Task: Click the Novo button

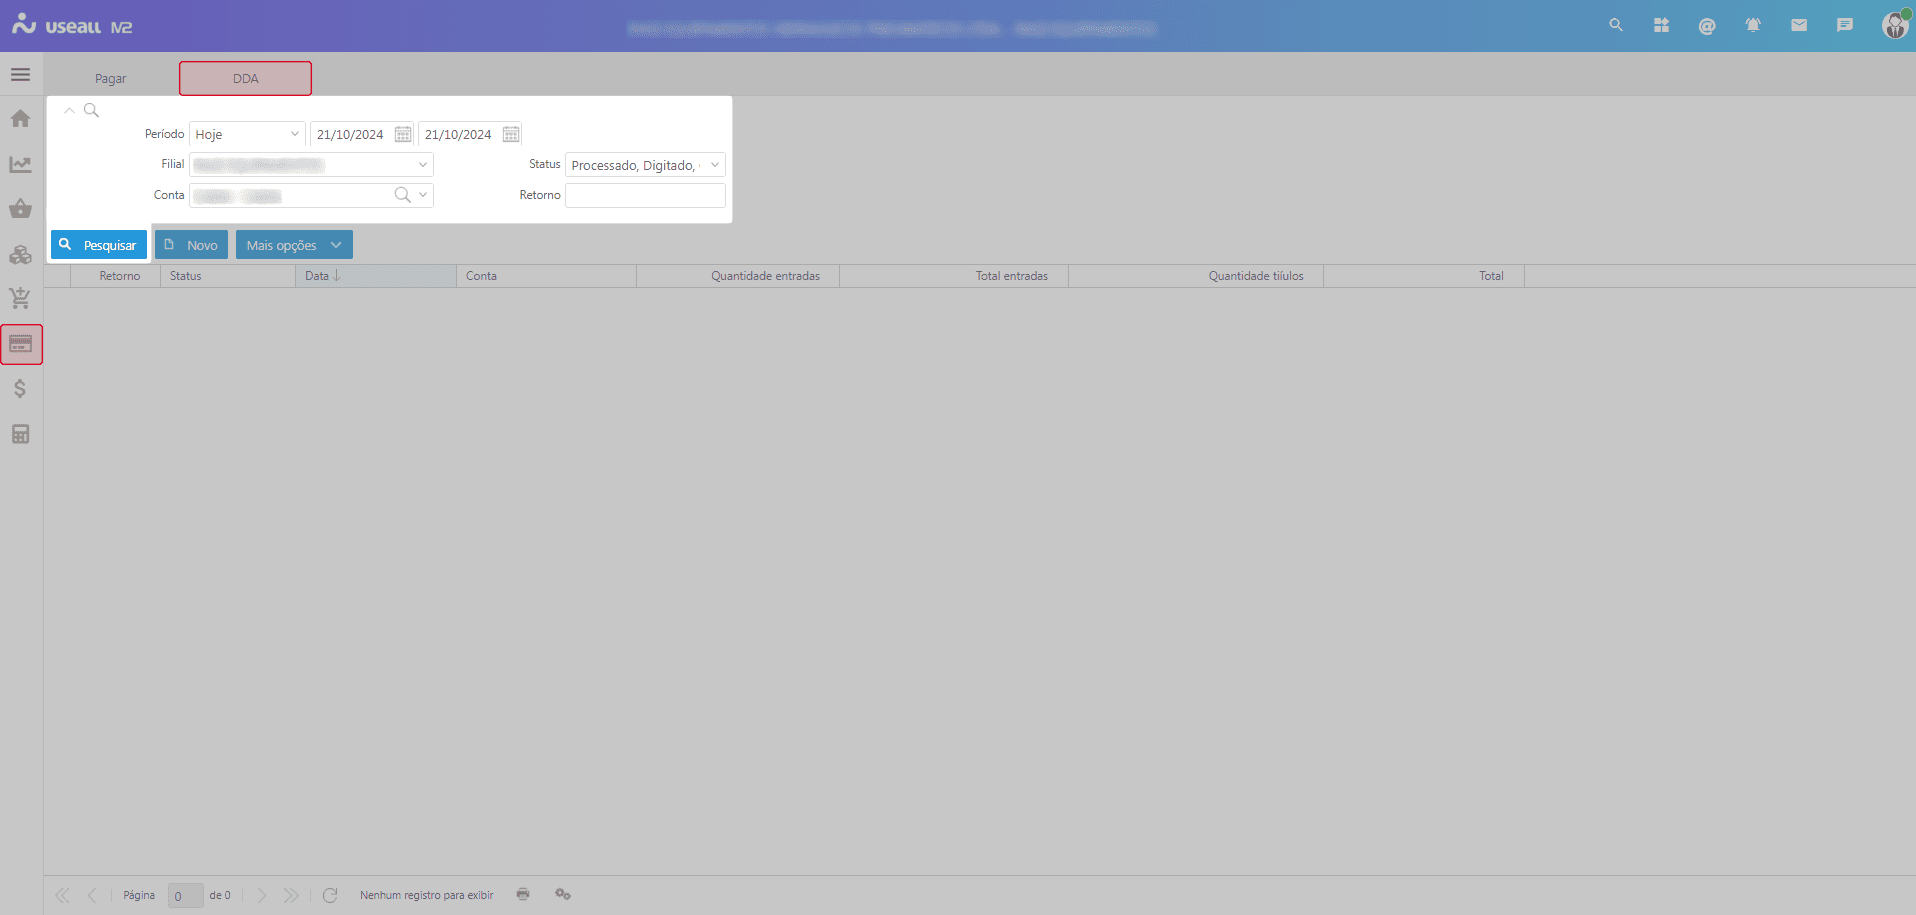Action: (x=191, y=245)
